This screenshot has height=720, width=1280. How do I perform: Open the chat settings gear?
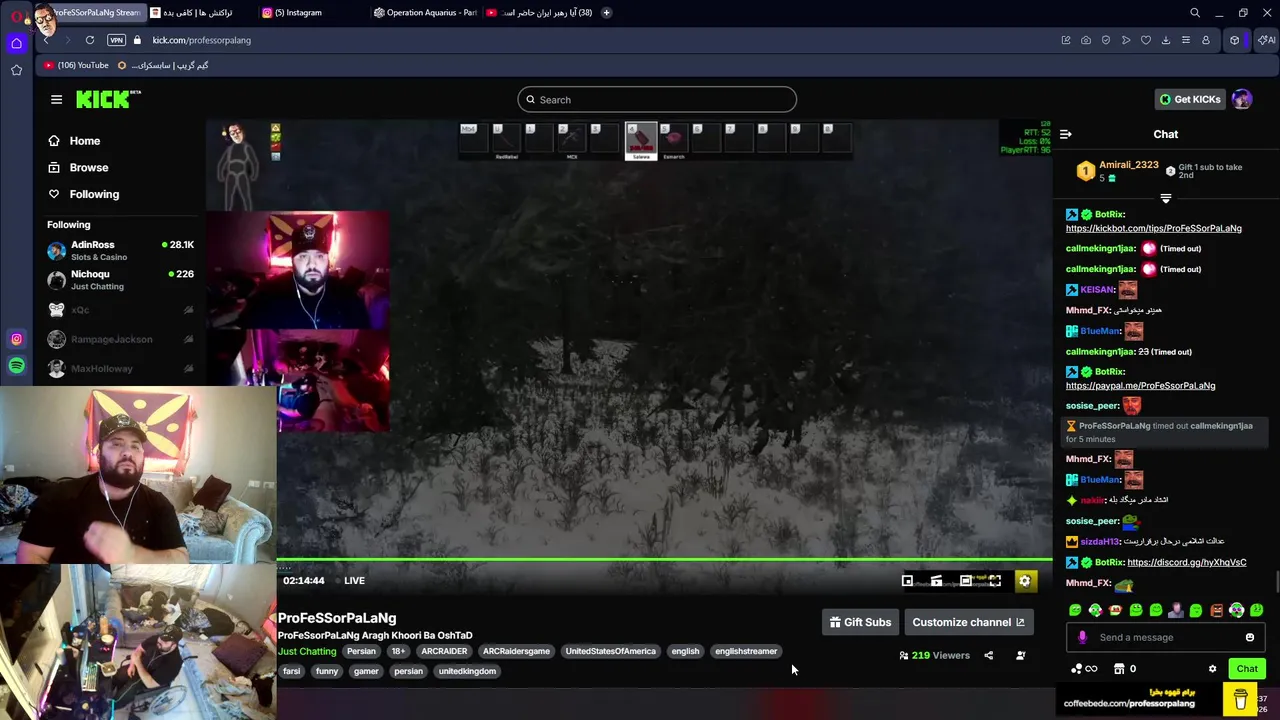pos(1212,669)
